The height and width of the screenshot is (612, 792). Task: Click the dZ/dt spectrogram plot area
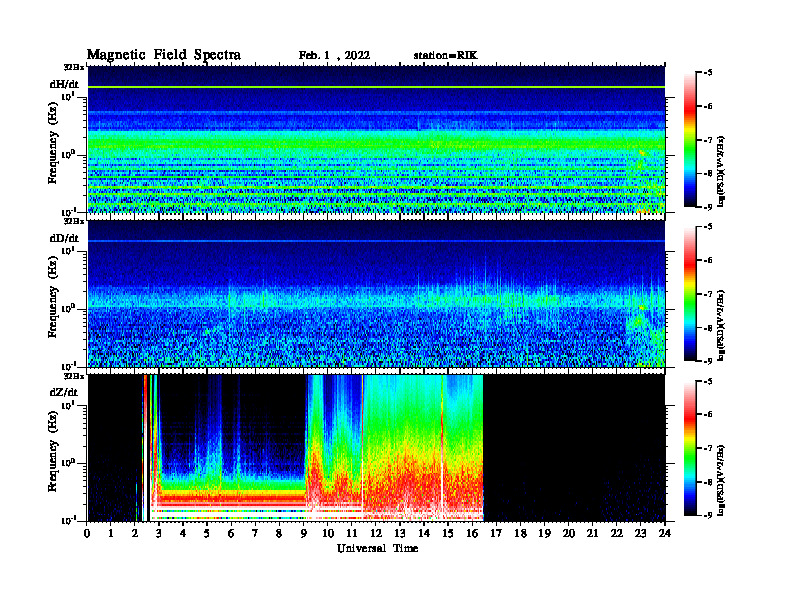point(376,448)
